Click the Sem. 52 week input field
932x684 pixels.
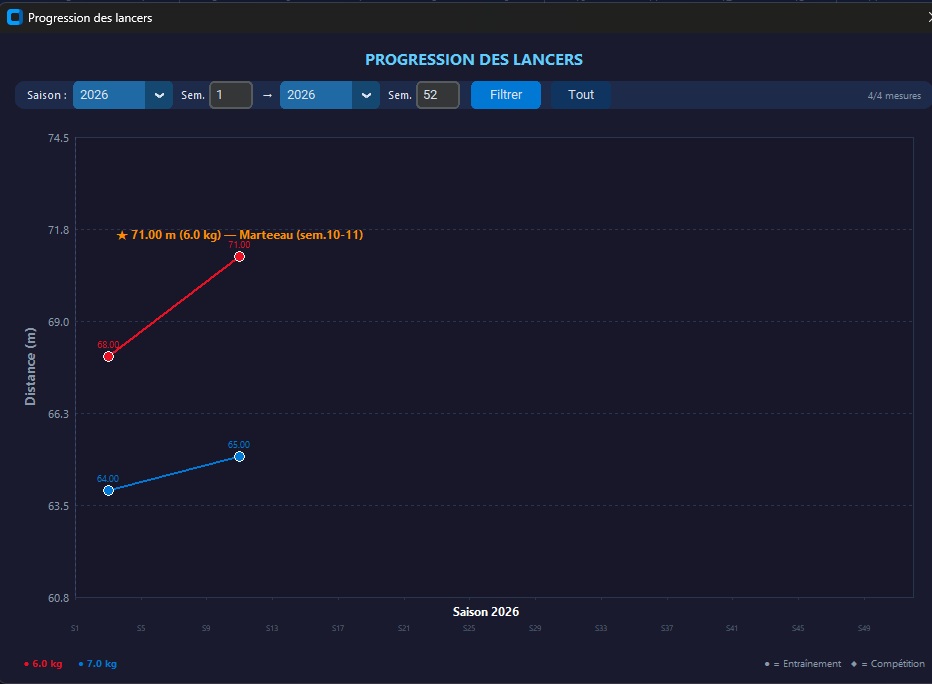(440, 94)
